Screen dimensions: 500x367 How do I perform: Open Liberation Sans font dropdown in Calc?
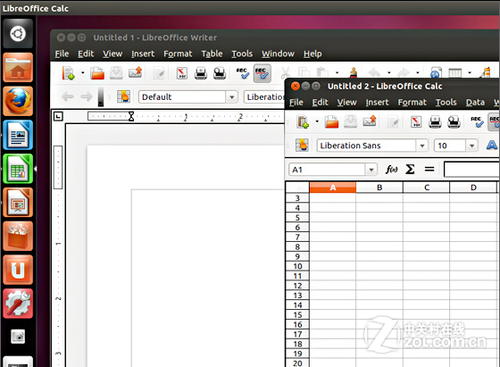[x=422, y=146]
